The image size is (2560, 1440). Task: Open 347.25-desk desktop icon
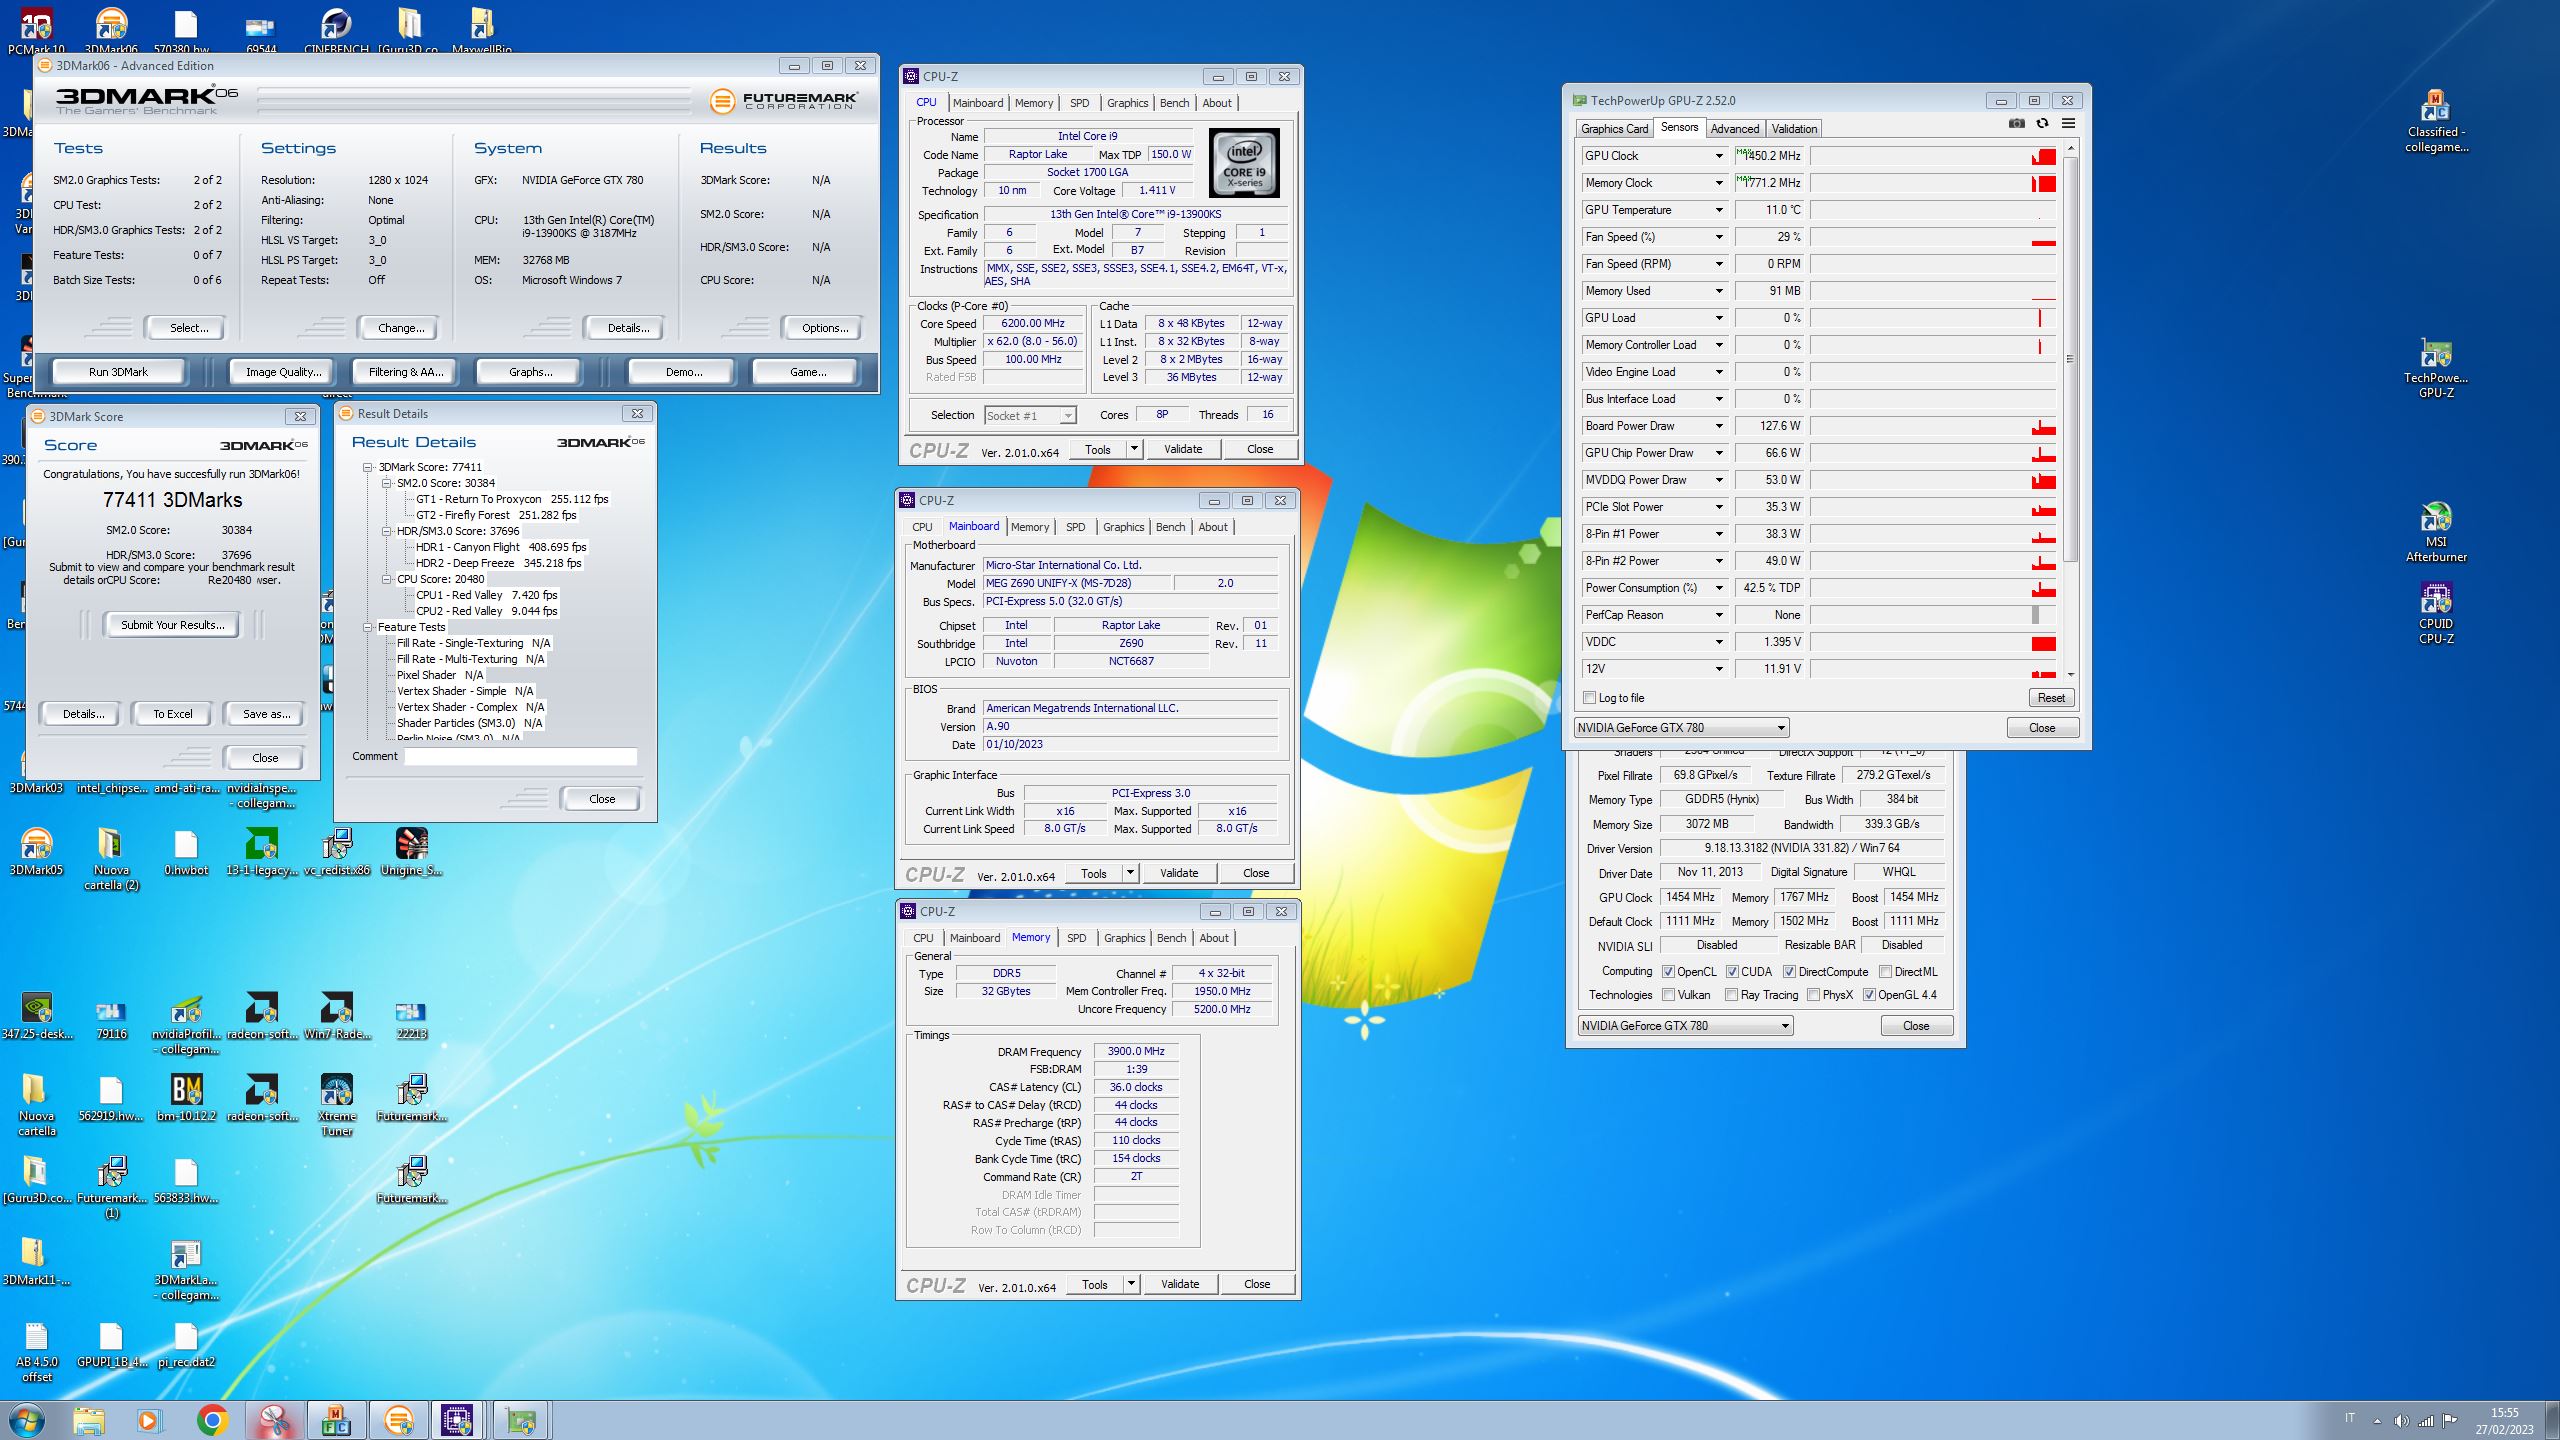click(36, 1015)
